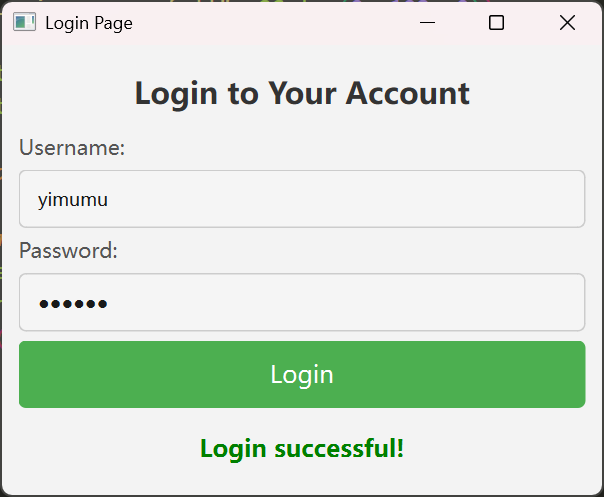This screenshot has width=604, height=497.
Task: Focus the Username input field
Action: (x=302, y=199)
